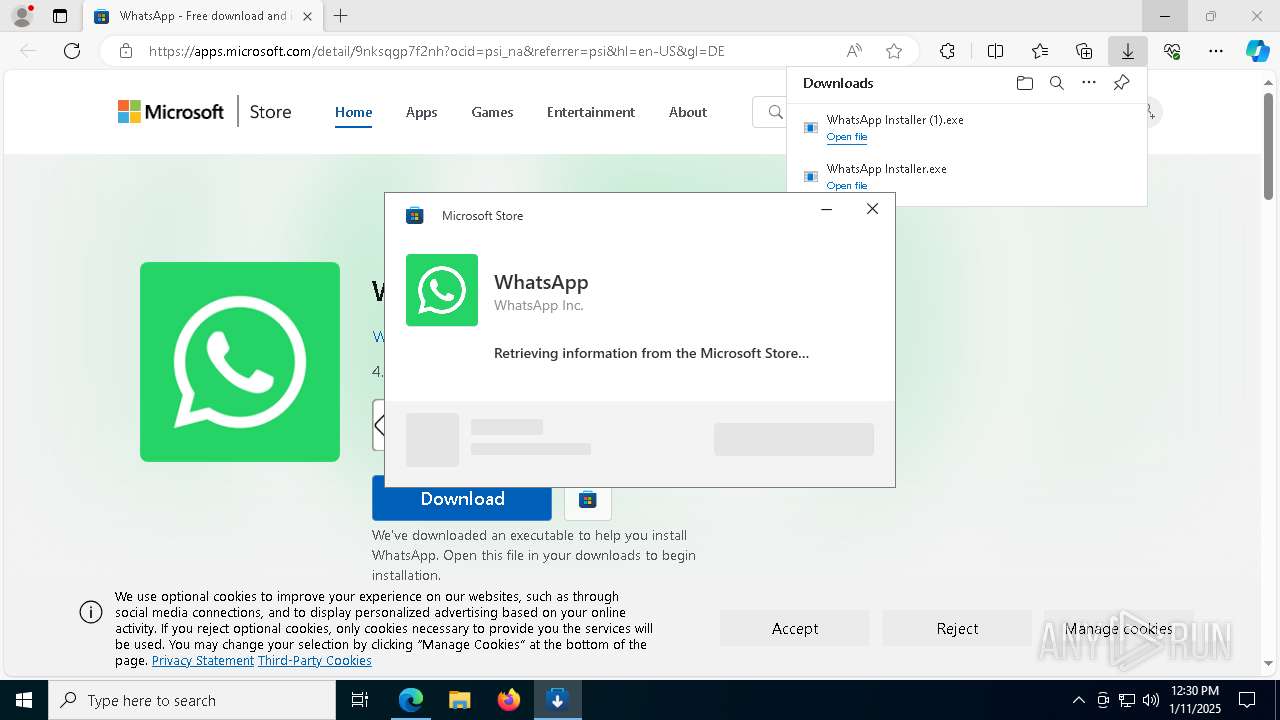Select the Home navigation tab
This screenshot has width=1280, height=720.
(x=353, y=112)
